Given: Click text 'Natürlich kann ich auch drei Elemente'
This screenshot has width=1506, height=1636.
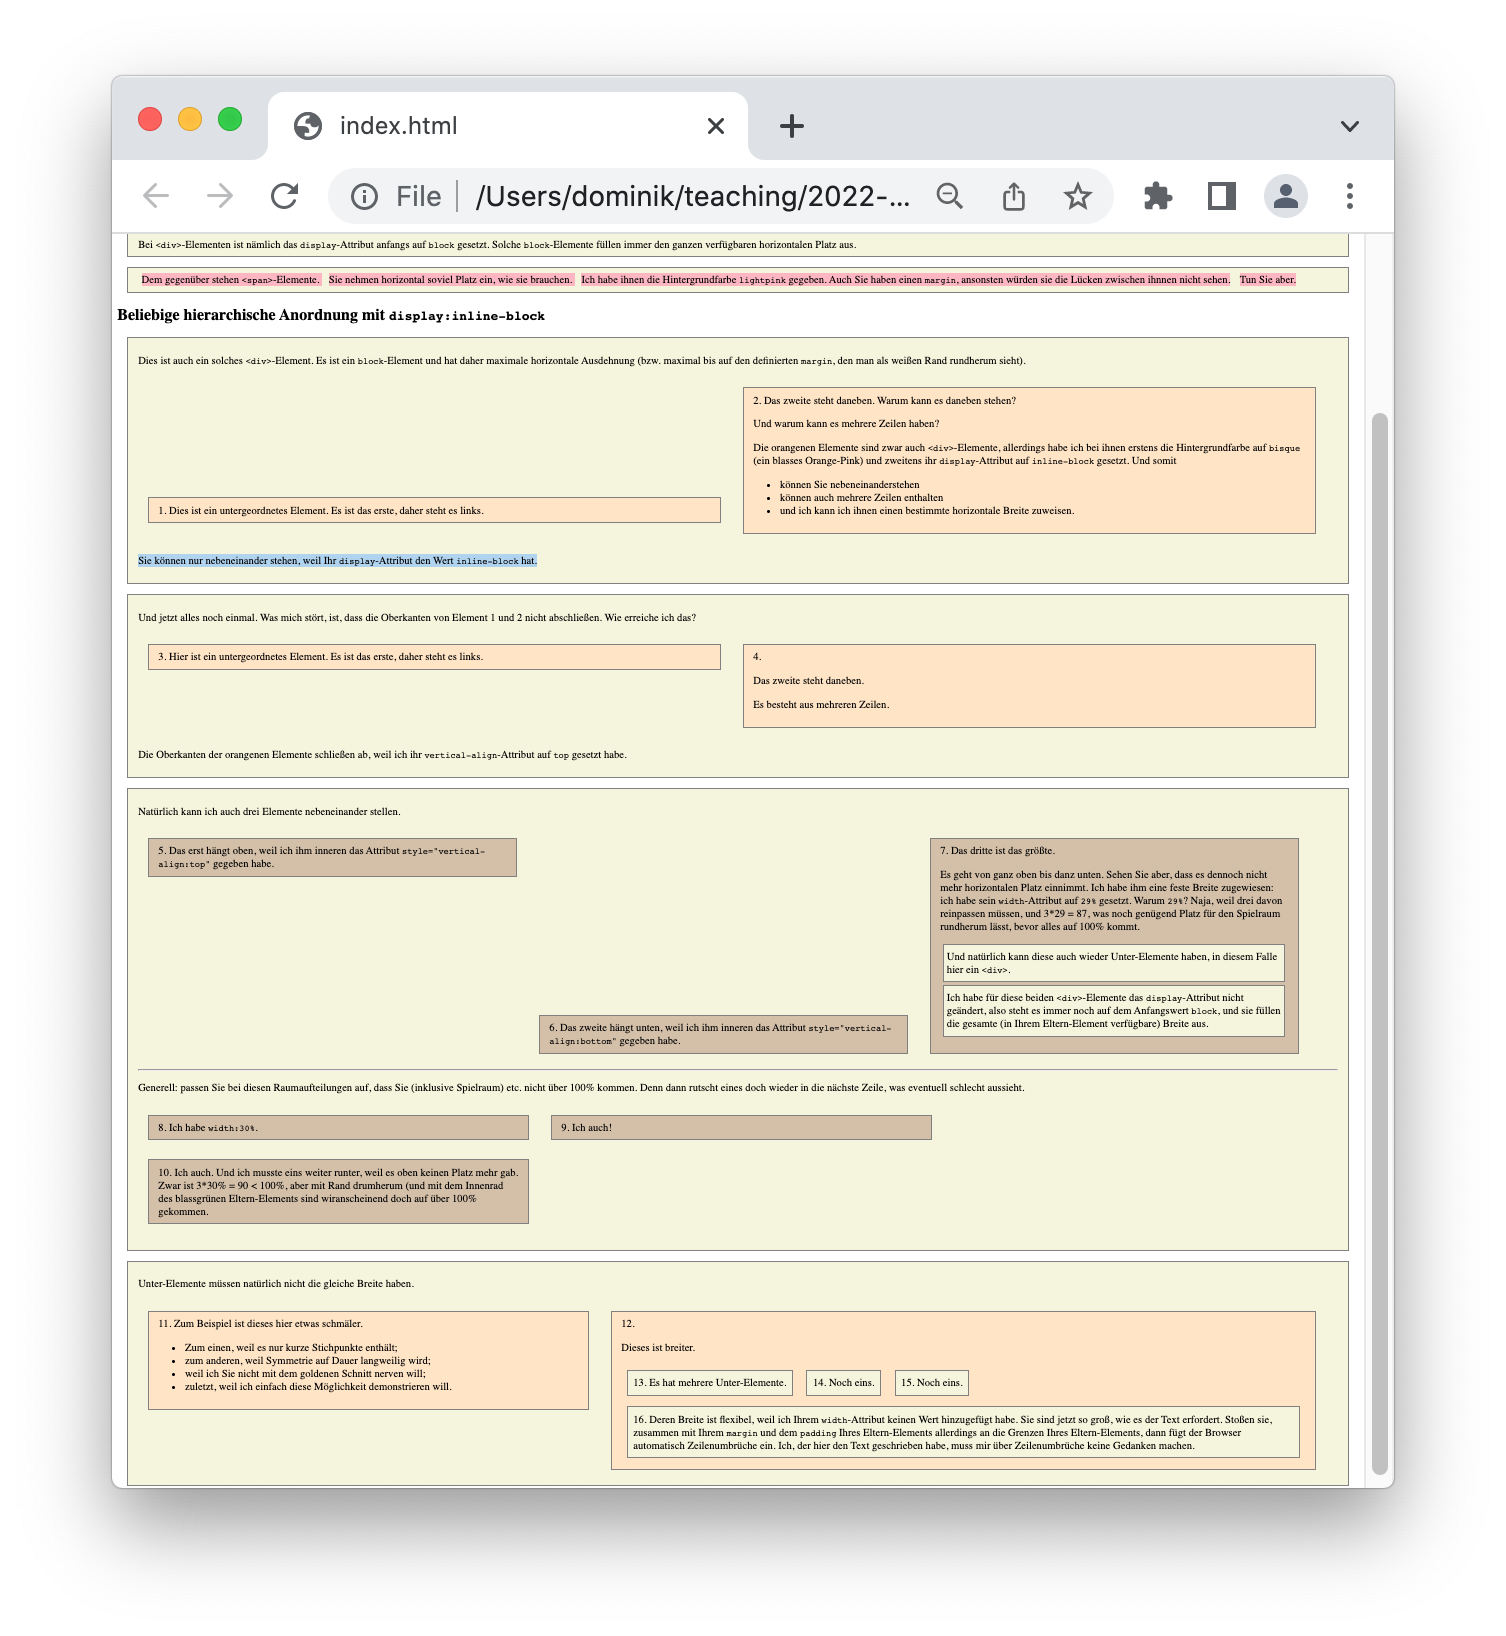Looking at the screenshot, I should pyautogui.click(x=269, y=811).
